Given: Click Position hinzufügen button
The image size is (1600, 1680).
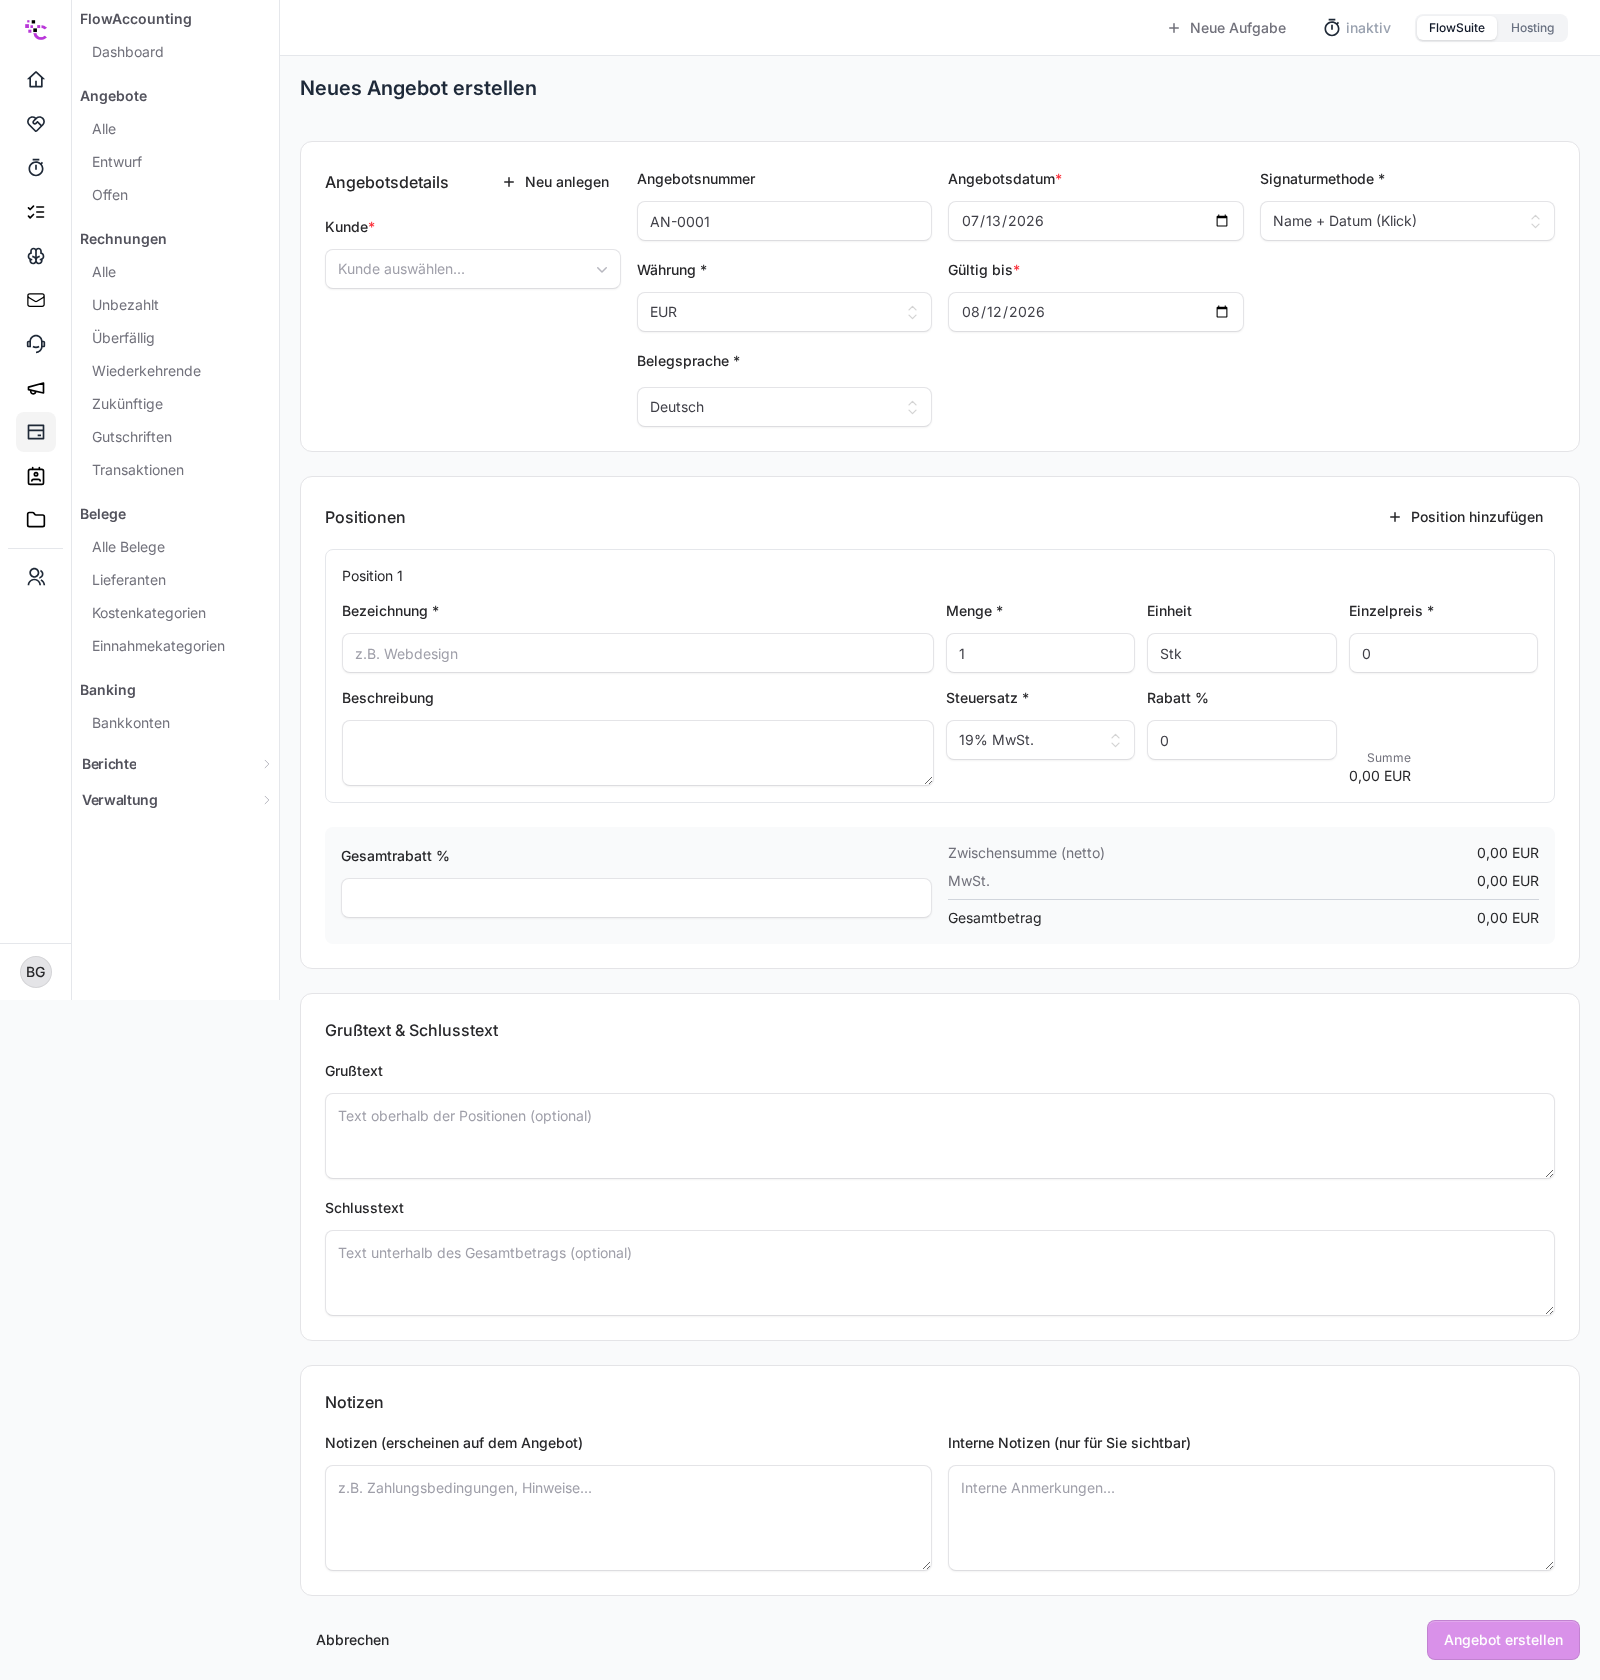Looking at the screenshot, I should [1465, 517].
